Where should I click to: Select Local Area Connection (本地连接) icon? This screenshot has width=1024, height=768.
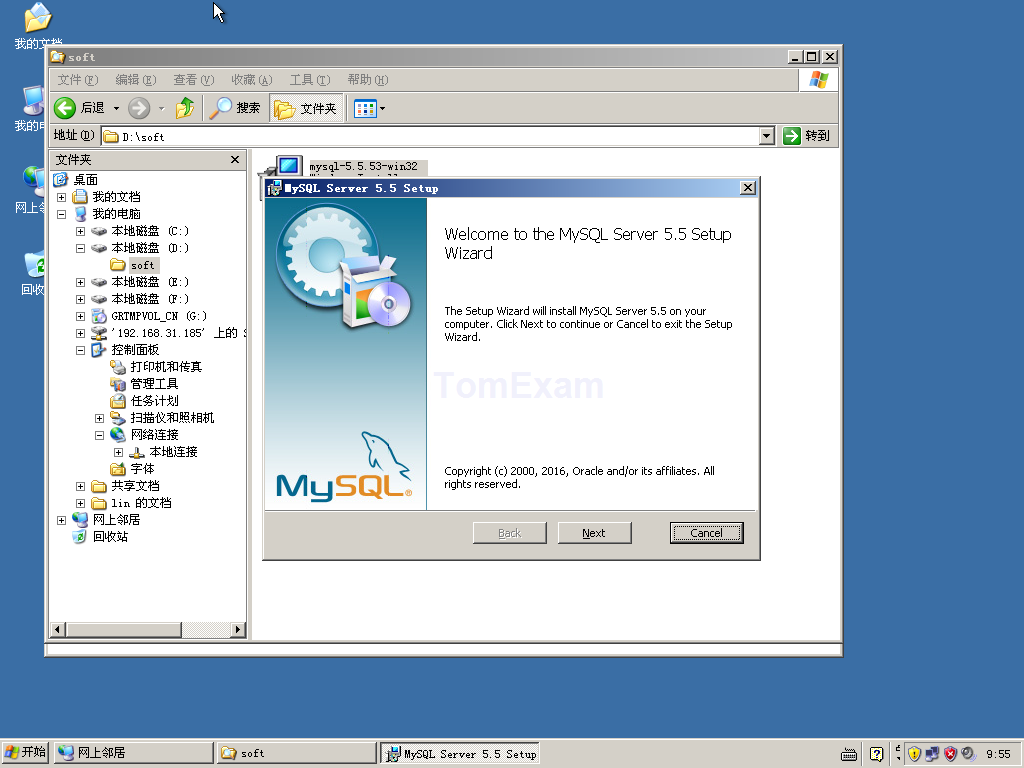coord(136,452)
